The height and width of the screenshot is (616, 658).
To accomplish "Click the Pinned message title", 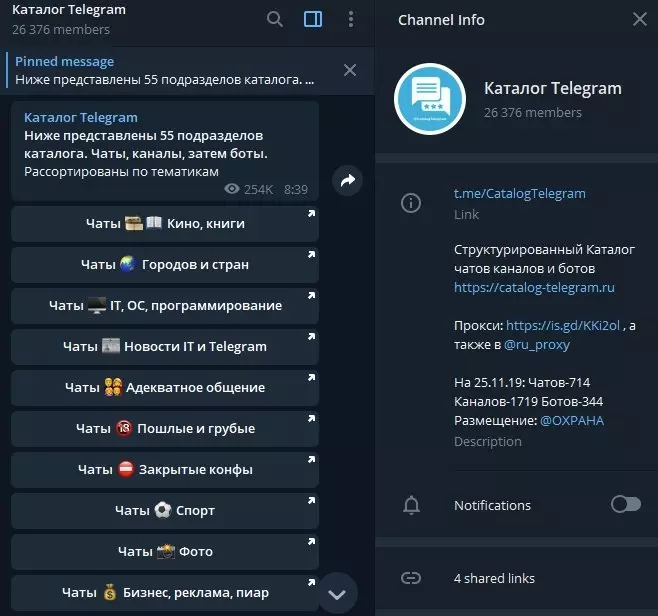I will coord(64,62).
